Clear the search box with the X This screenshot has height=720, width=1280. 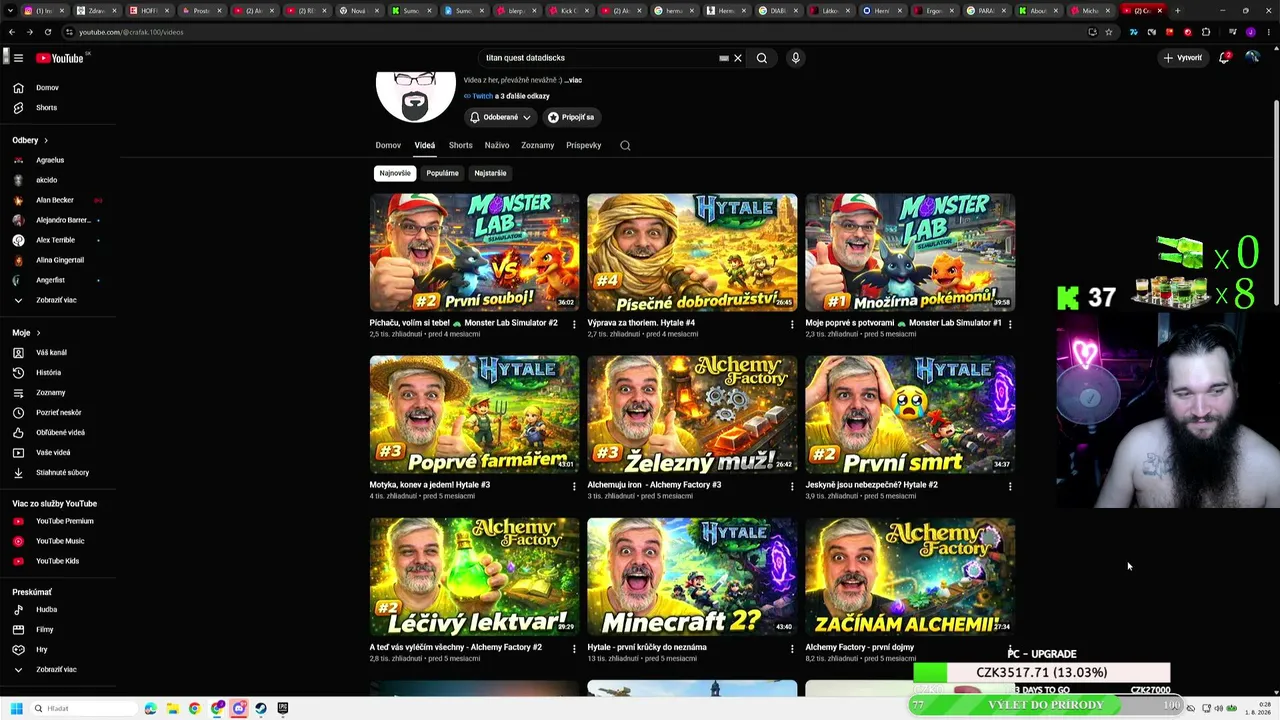pyautogui.click(x=738, y=58)
